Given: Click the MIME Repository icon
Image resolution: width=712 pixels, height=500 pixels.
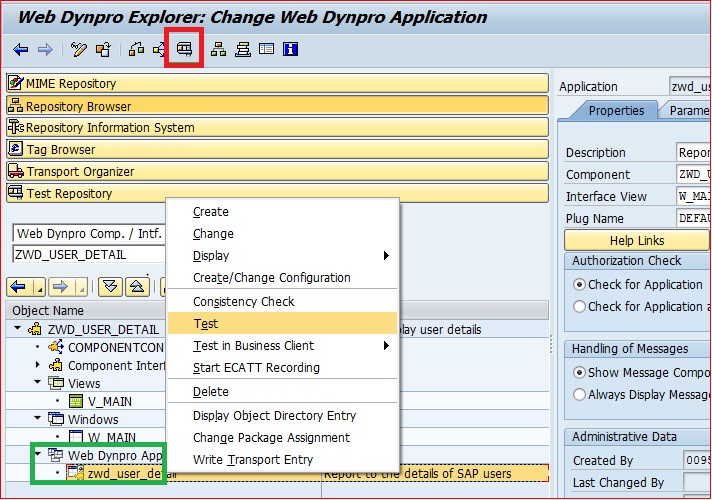Looking at the screenshot, I should point(15,83).
